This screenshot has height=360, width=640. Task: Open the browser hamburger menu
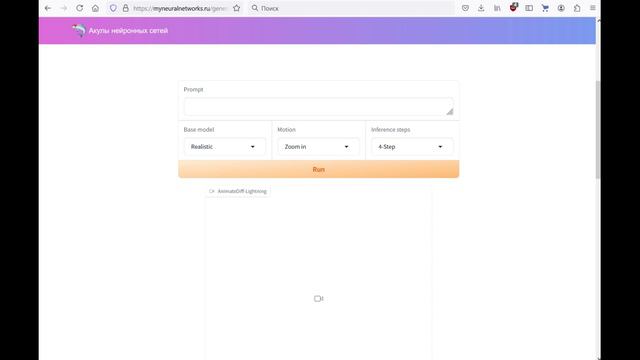tap(593, 8)
